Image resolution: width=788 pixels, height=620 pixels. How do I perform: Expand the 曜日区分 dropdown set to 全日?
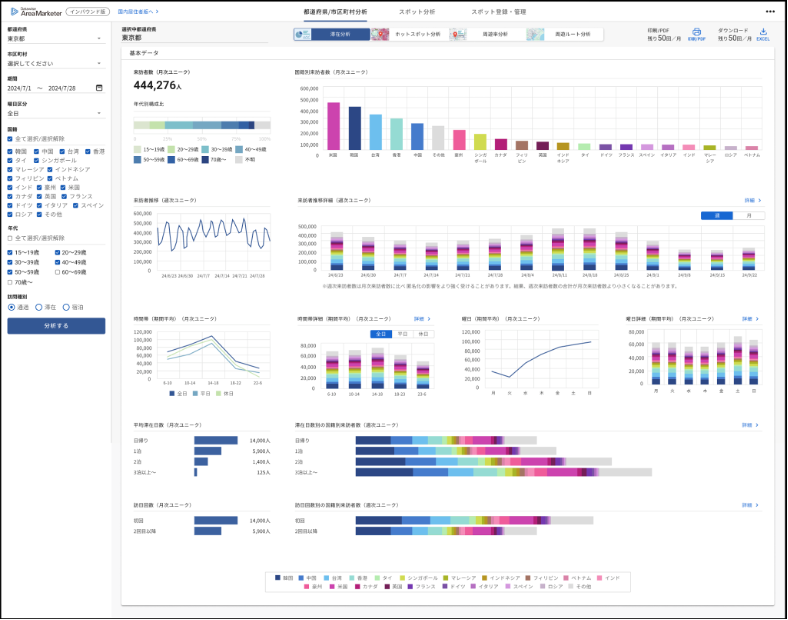99,113
